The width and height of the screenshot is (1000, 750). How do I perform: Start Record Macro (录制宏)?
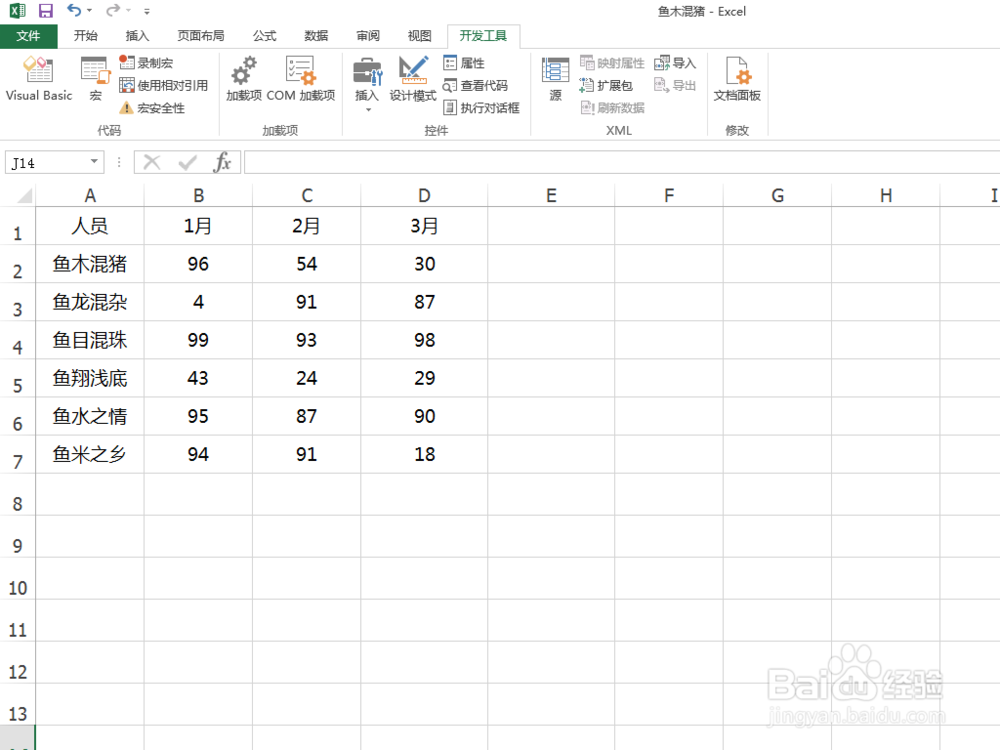click(x=146, y=62)
